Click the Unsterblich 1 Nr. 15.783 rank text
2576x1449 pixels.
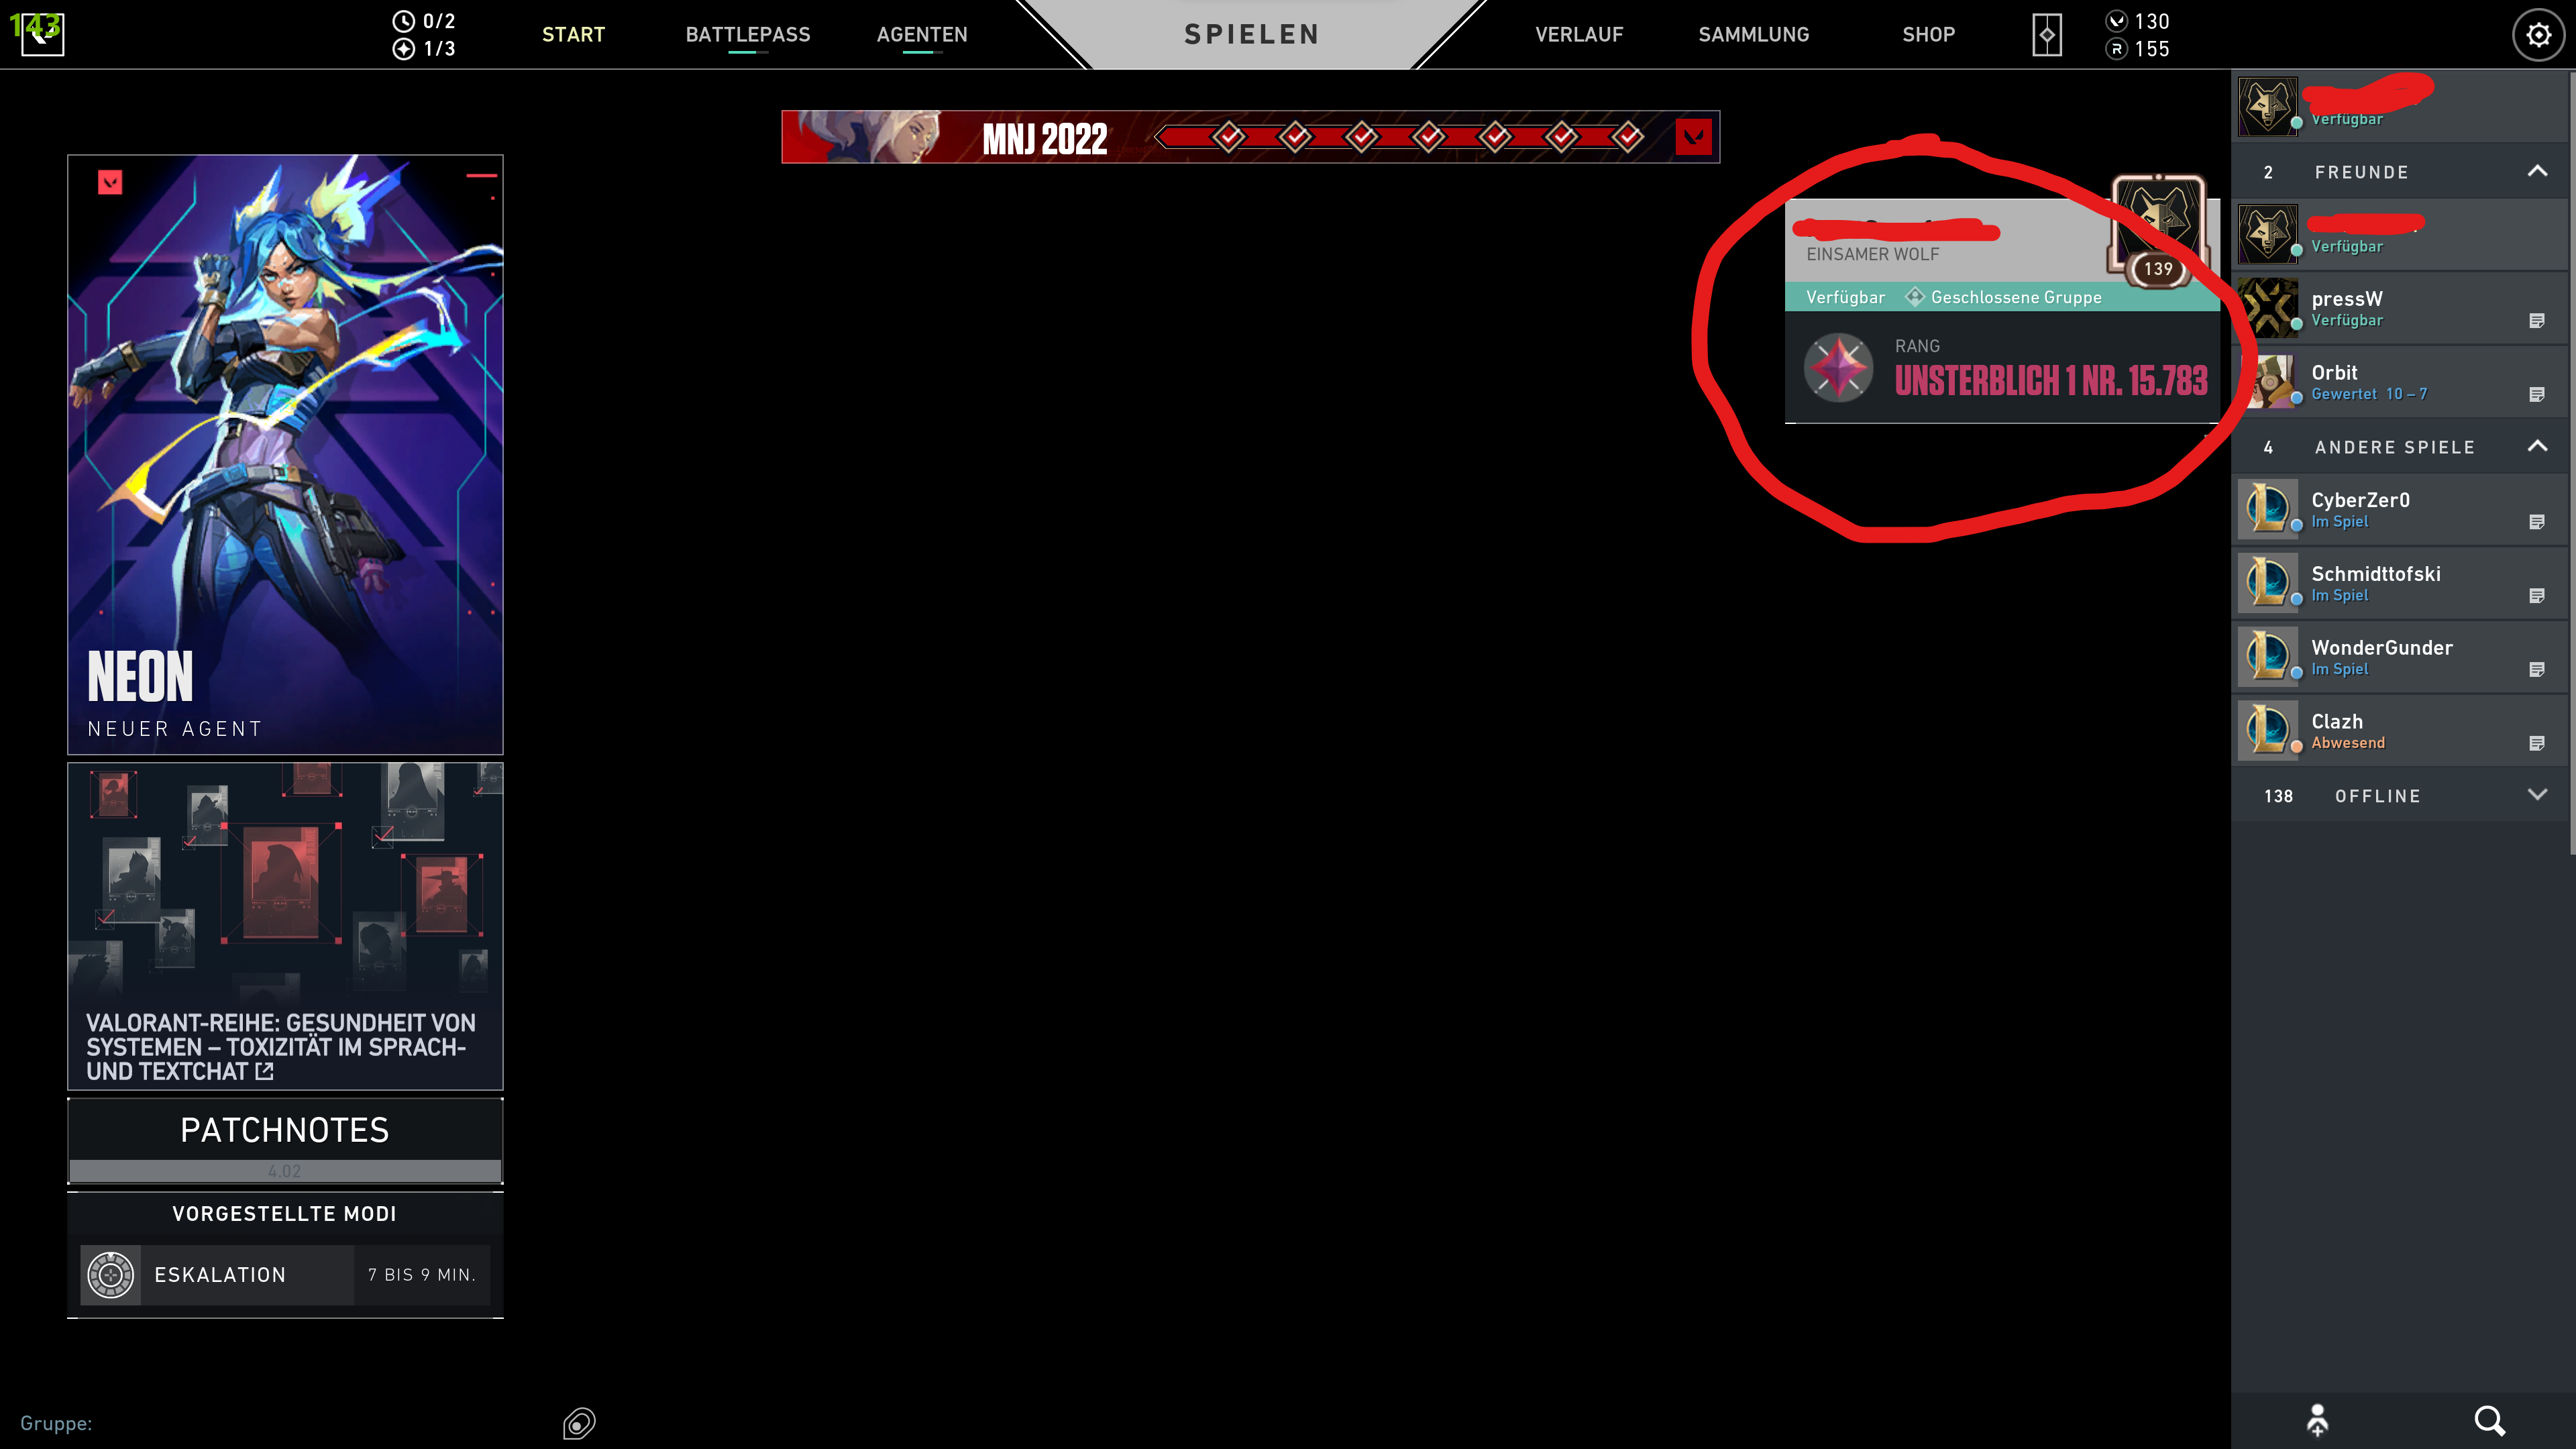[x=2051, y=380]
